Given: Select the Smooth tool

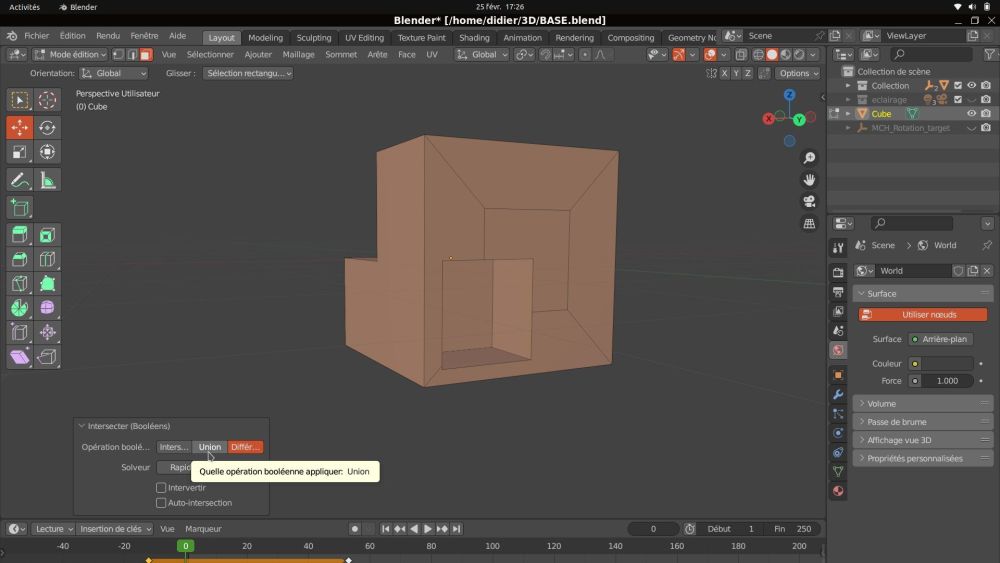Looking at the screenshot, I should (x=47, y=307).
